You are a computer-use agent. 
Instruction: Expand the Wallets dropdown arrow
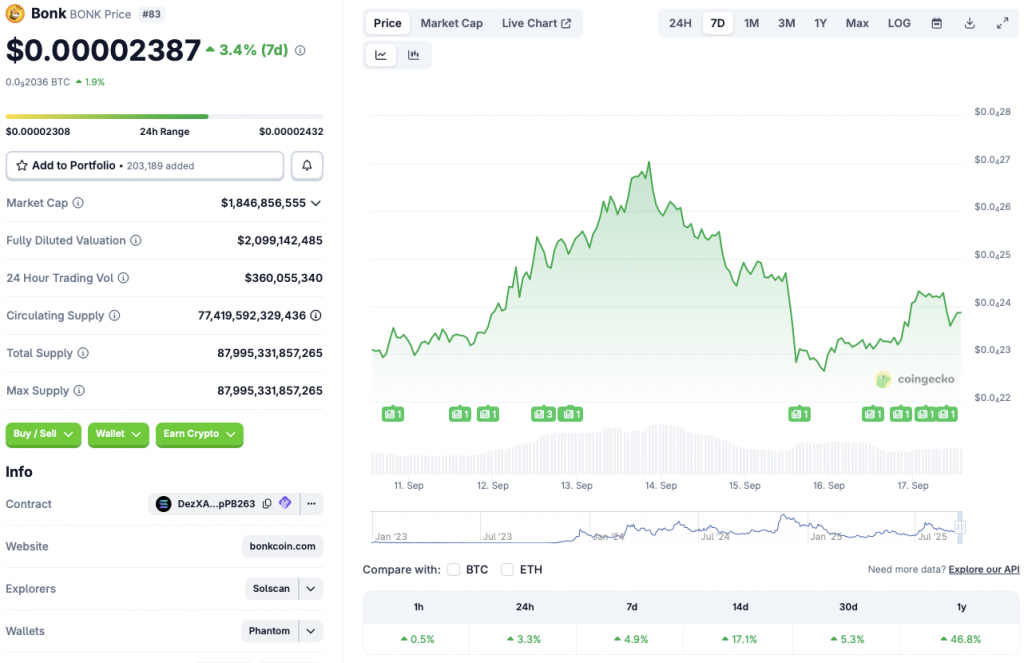click(311, 631)
